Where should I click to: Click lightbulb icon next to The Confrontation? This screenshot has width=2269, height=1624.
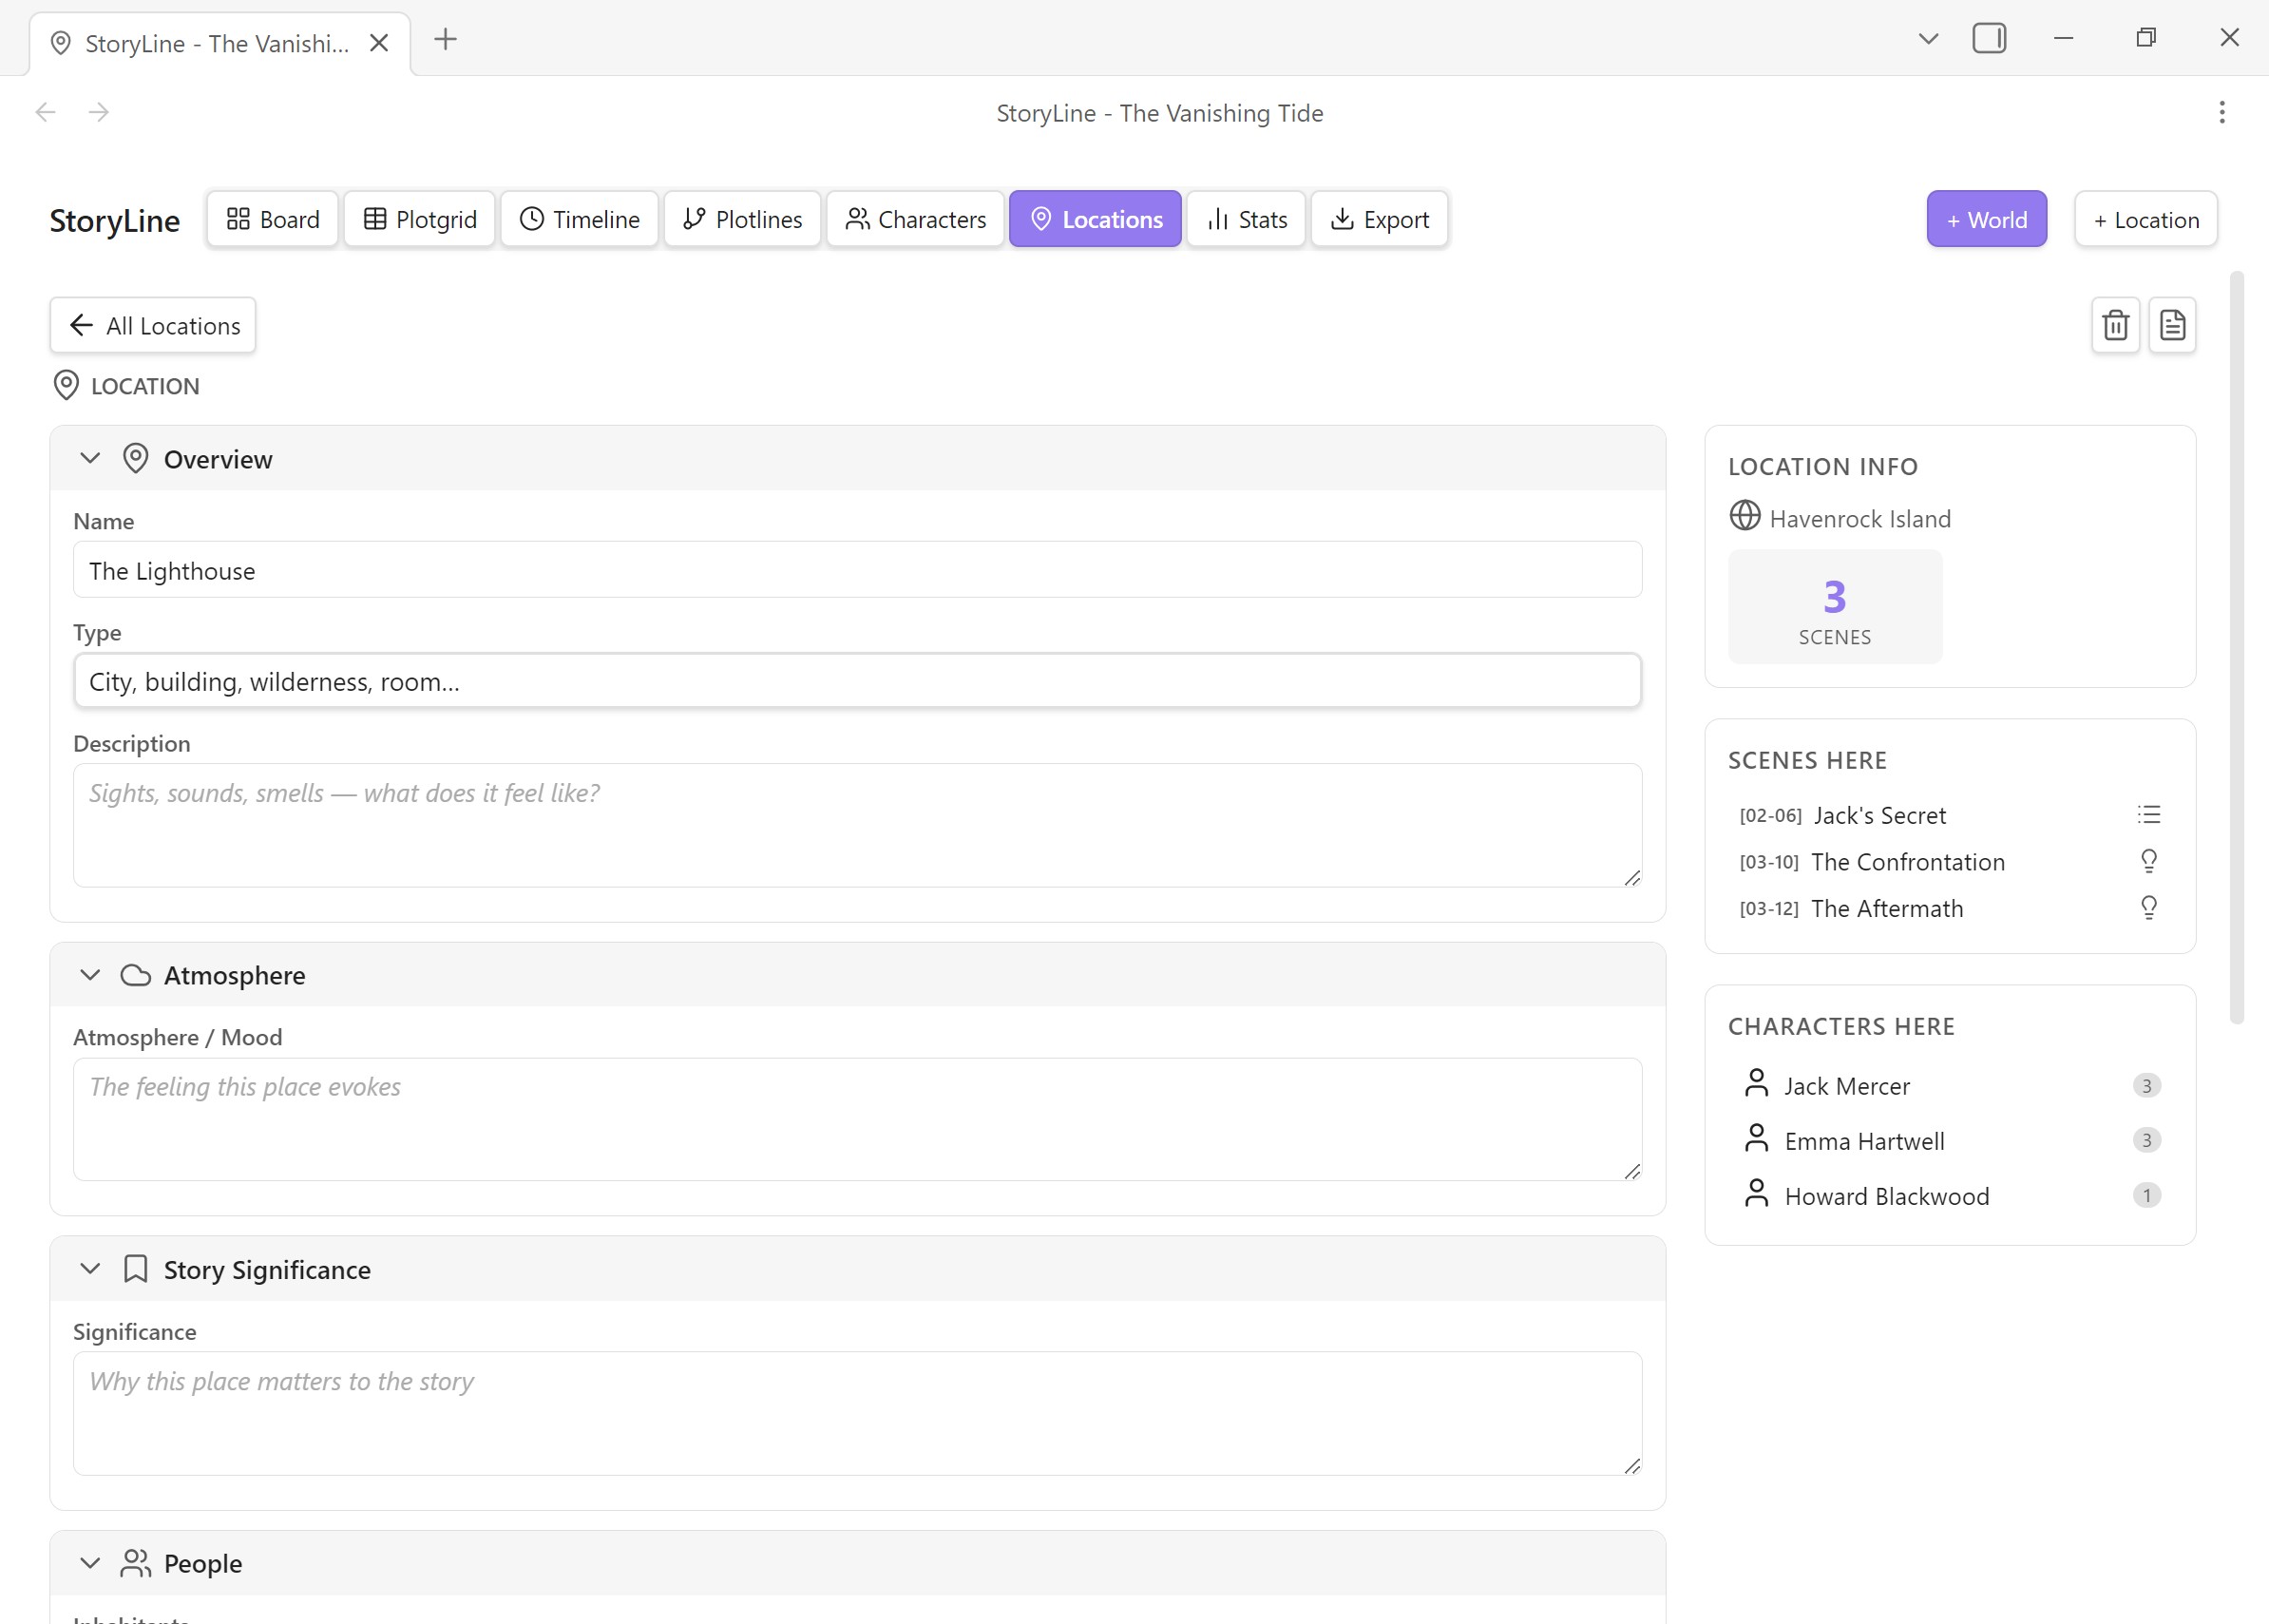2148,861
